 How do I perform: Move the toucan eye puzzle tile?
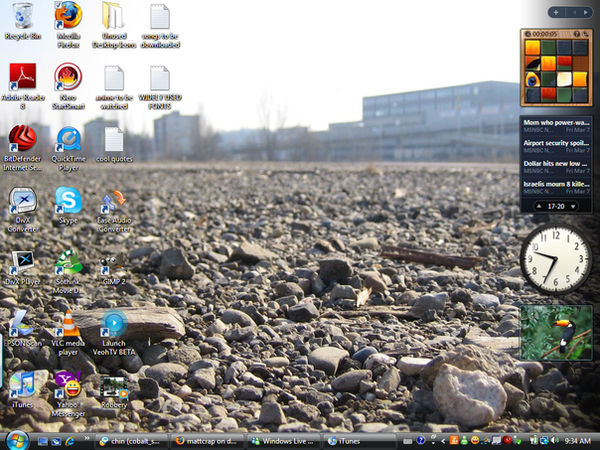coord(532,80)
